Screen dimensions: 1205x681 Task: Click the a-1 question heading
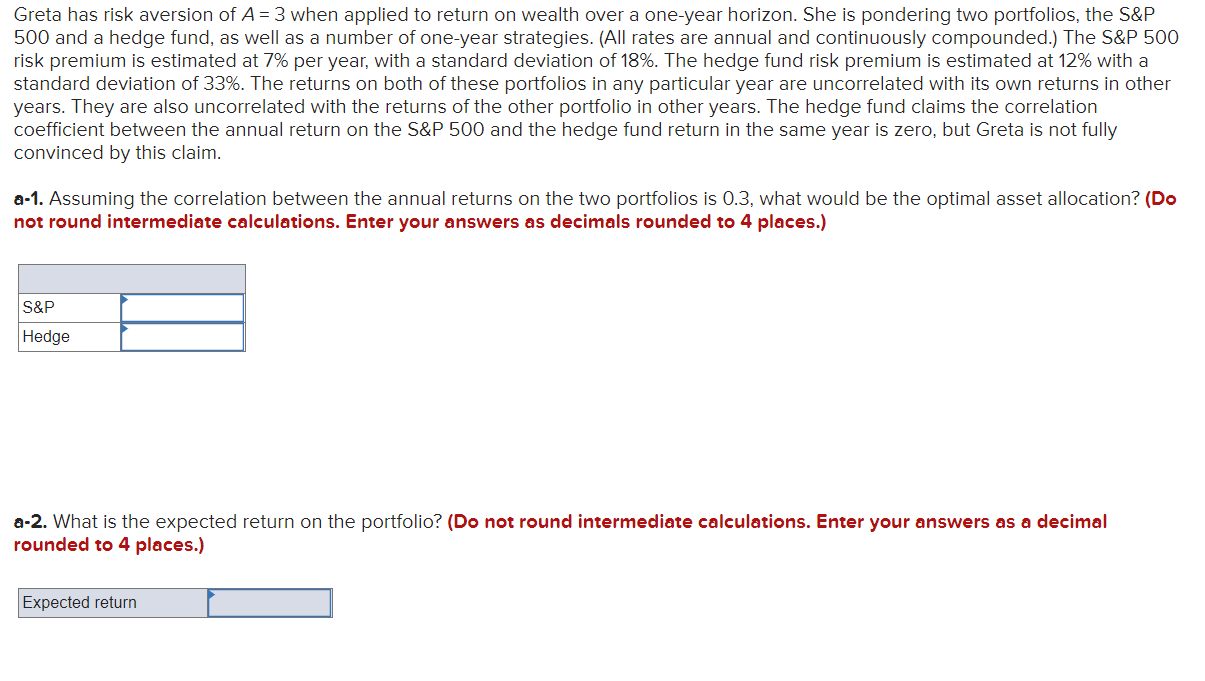[x=27, y=198]
